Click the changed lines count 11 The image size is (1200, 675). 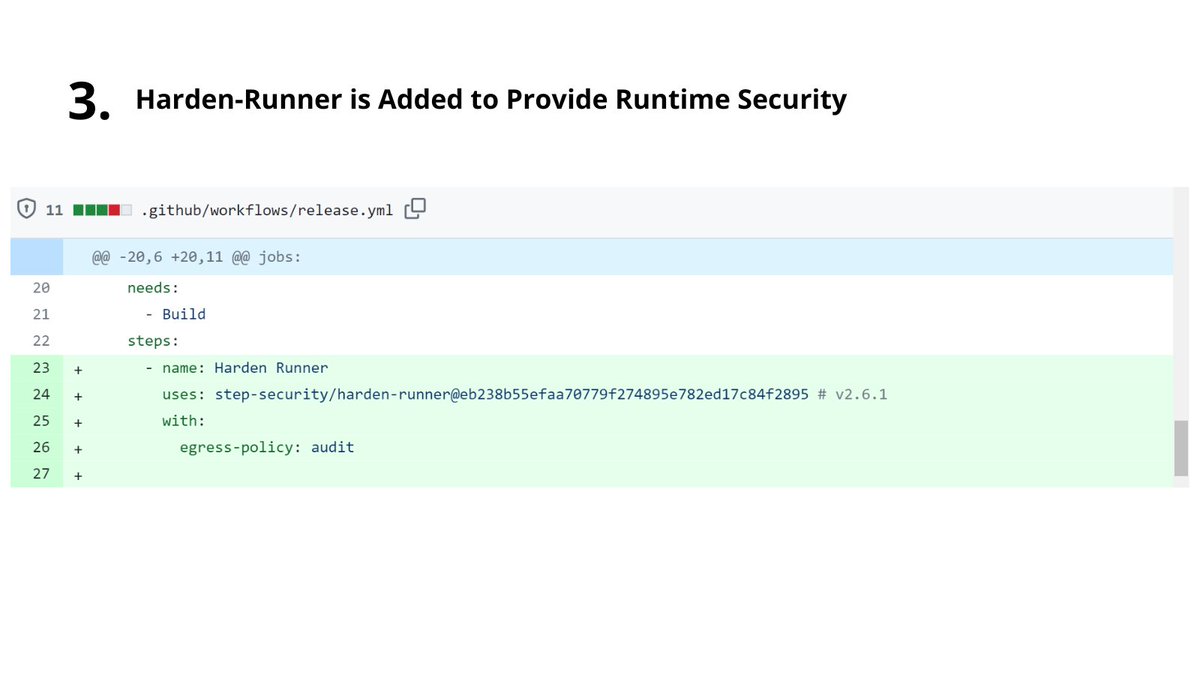pyautogui.click(x=54, y=210)
